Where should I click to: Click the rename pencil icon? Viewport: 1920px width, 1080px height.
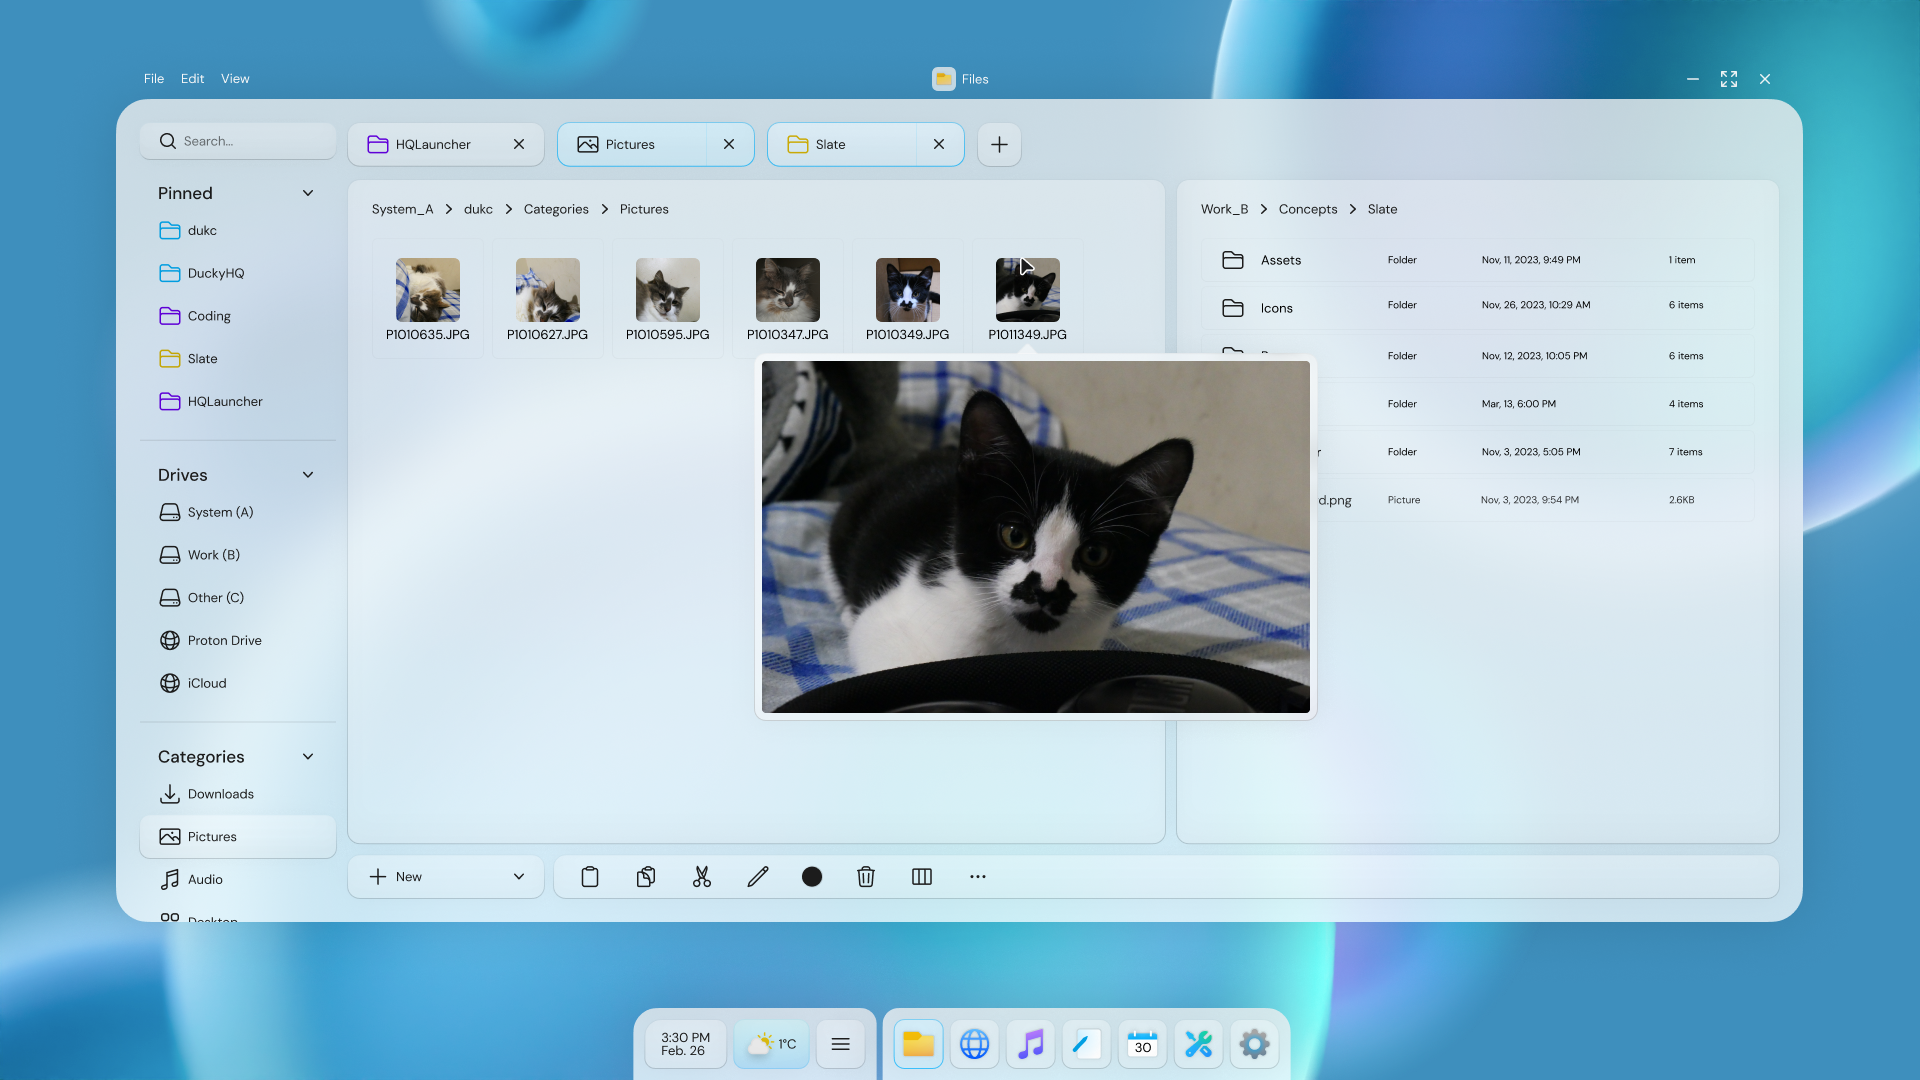coord(758,877)
